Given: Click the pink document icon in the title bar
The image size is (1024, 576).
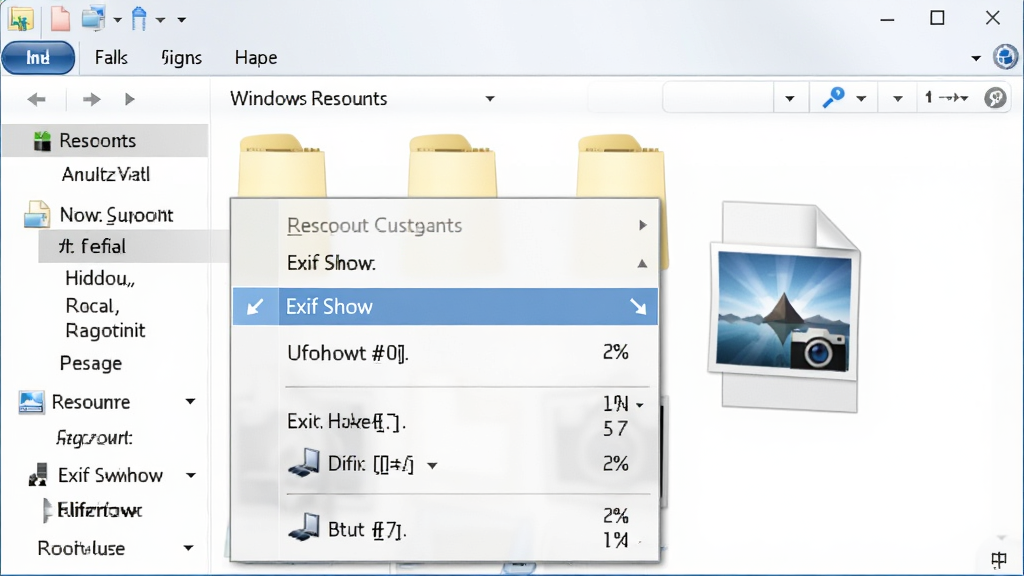Looking at the screenshot, I should tap(60, 18).
